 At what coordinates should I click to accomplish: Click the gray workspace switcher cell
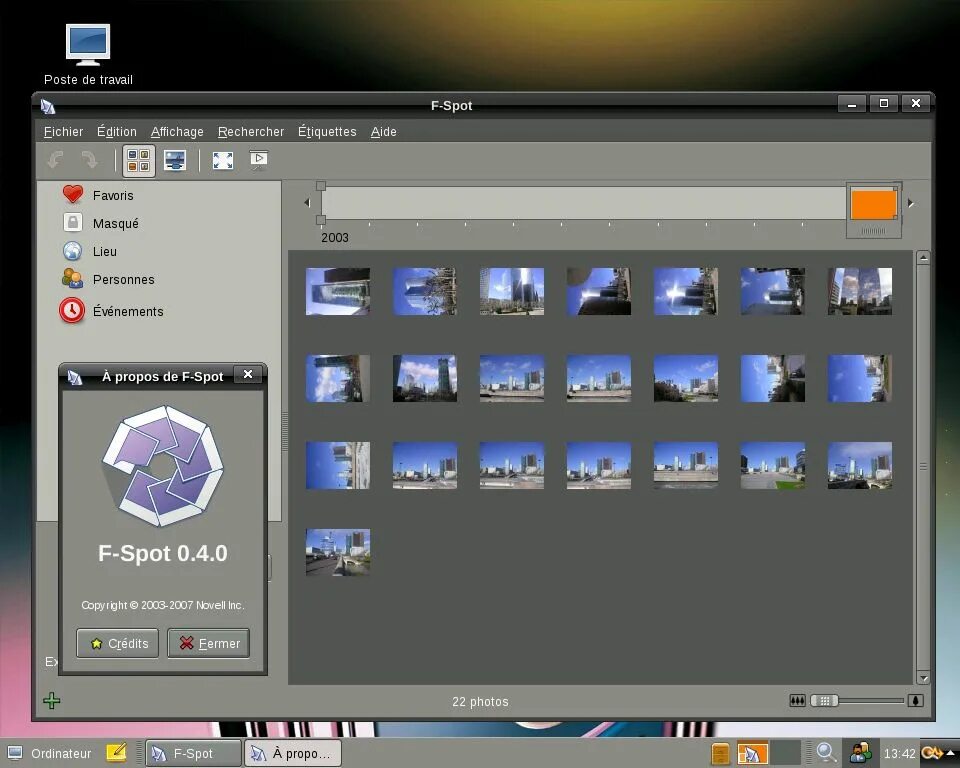pos(786,753)
